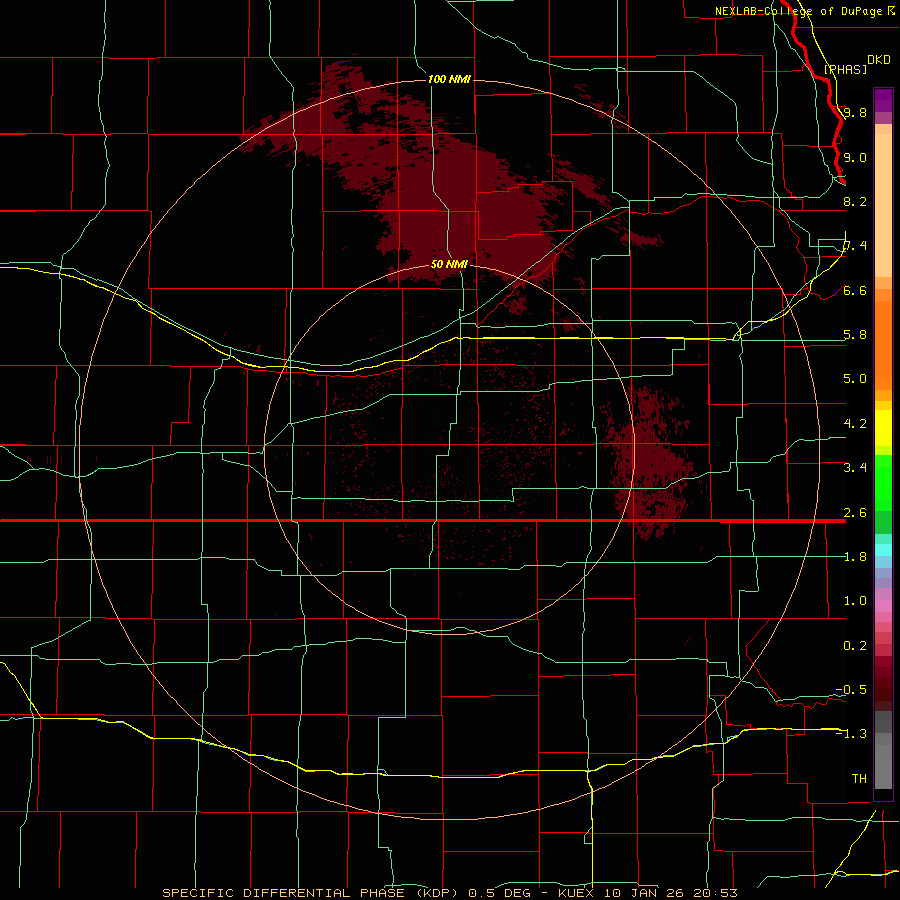Click the 5.0 value on the scale
900x900 pixels.
point(855,379)
